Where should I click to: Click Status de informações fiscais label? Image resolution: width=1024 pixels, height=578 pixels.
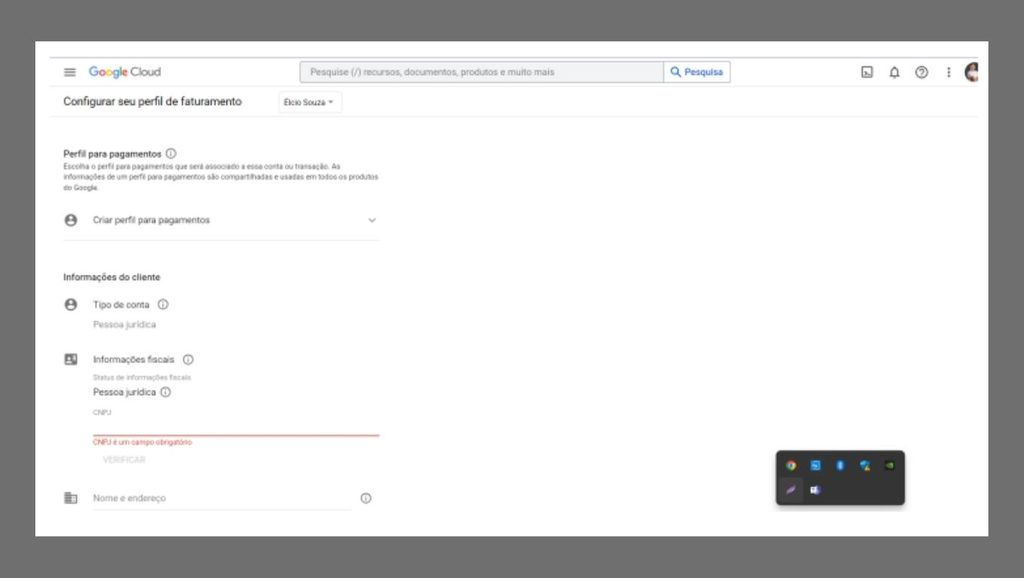[142, 377]
